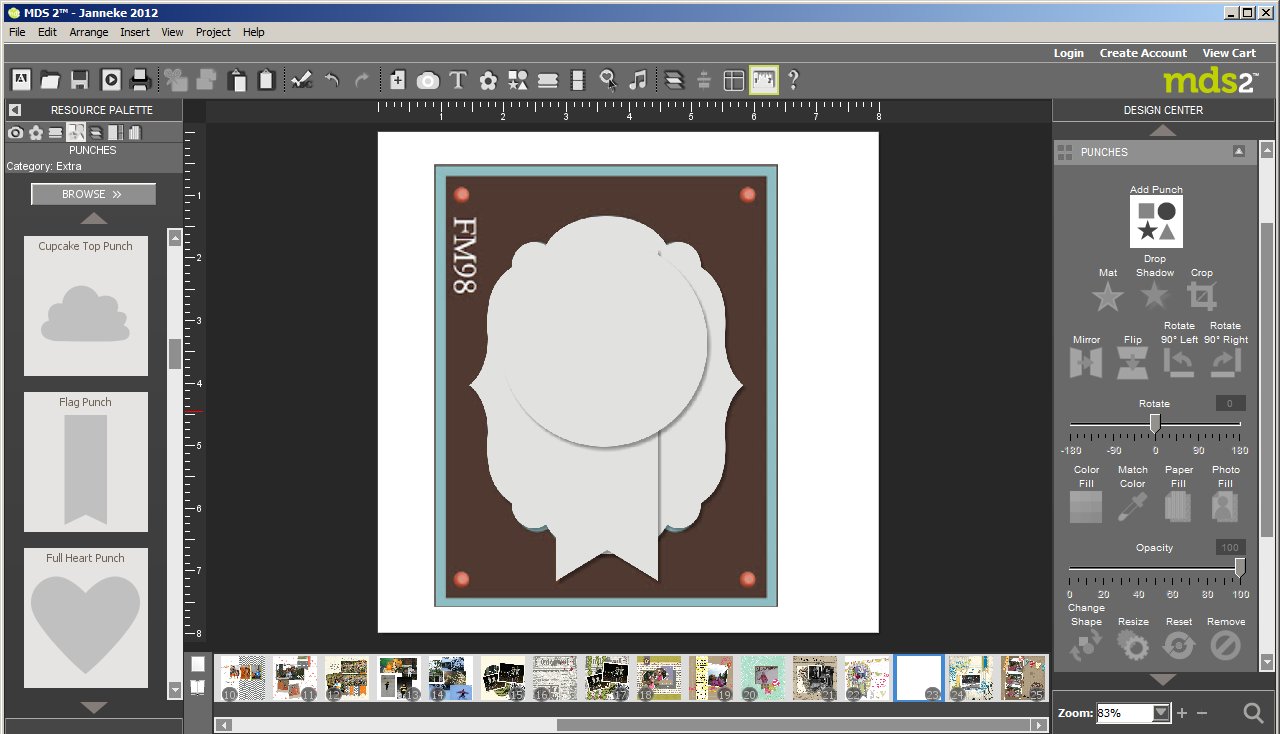Open the Arrange menu
Screen dimensions: 1280x734
pos(89,32)
